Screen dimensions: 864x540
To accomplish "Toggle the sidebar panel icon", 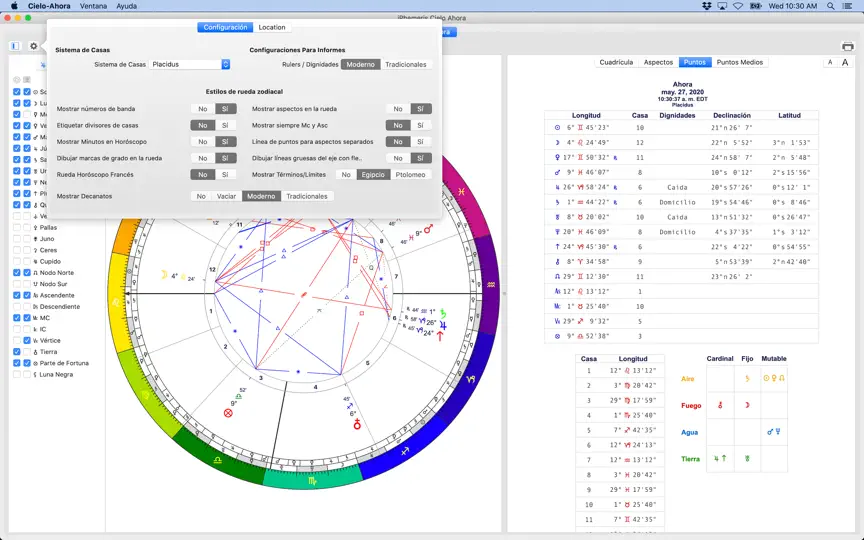I will tap(15, 46).
